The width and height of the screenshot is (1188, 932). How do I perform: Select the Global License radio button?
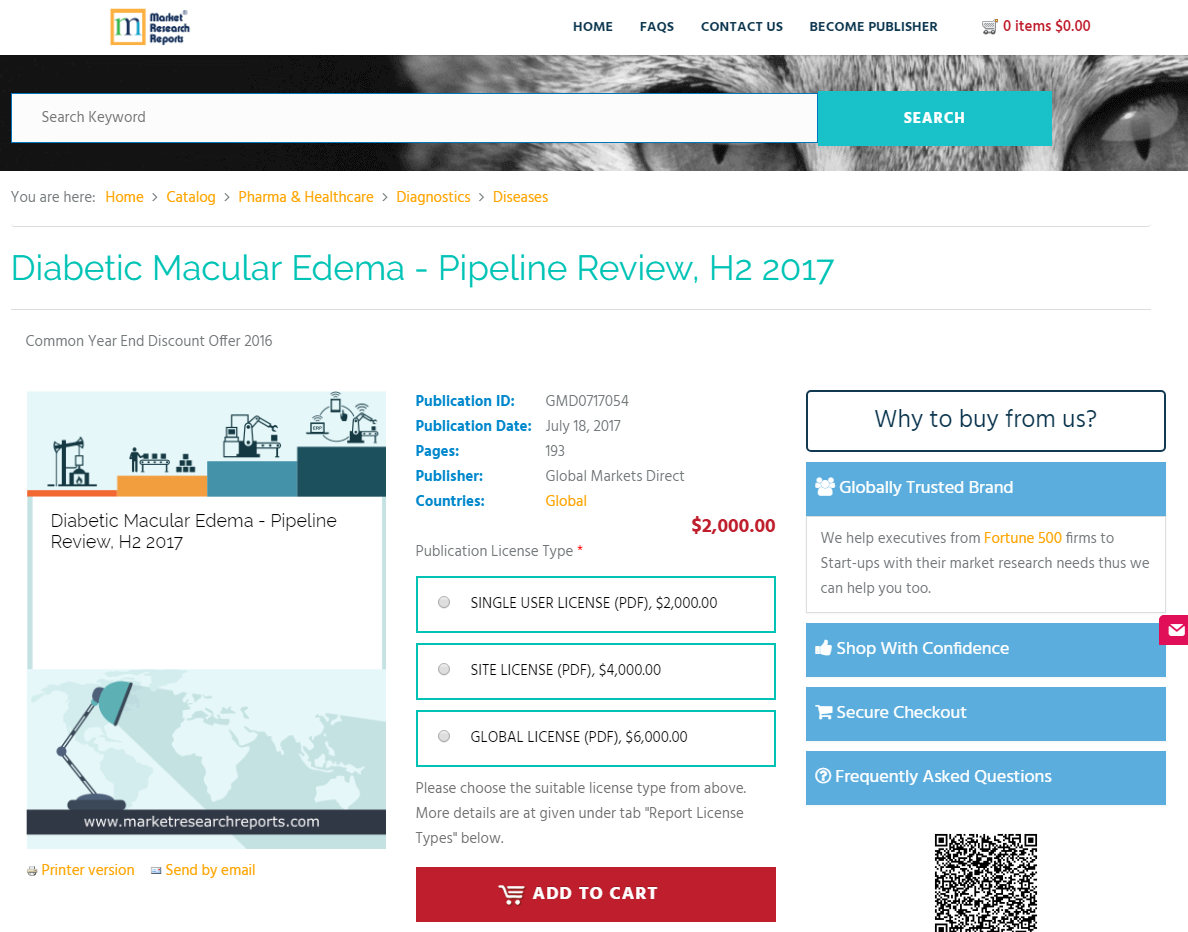[443, 735]
